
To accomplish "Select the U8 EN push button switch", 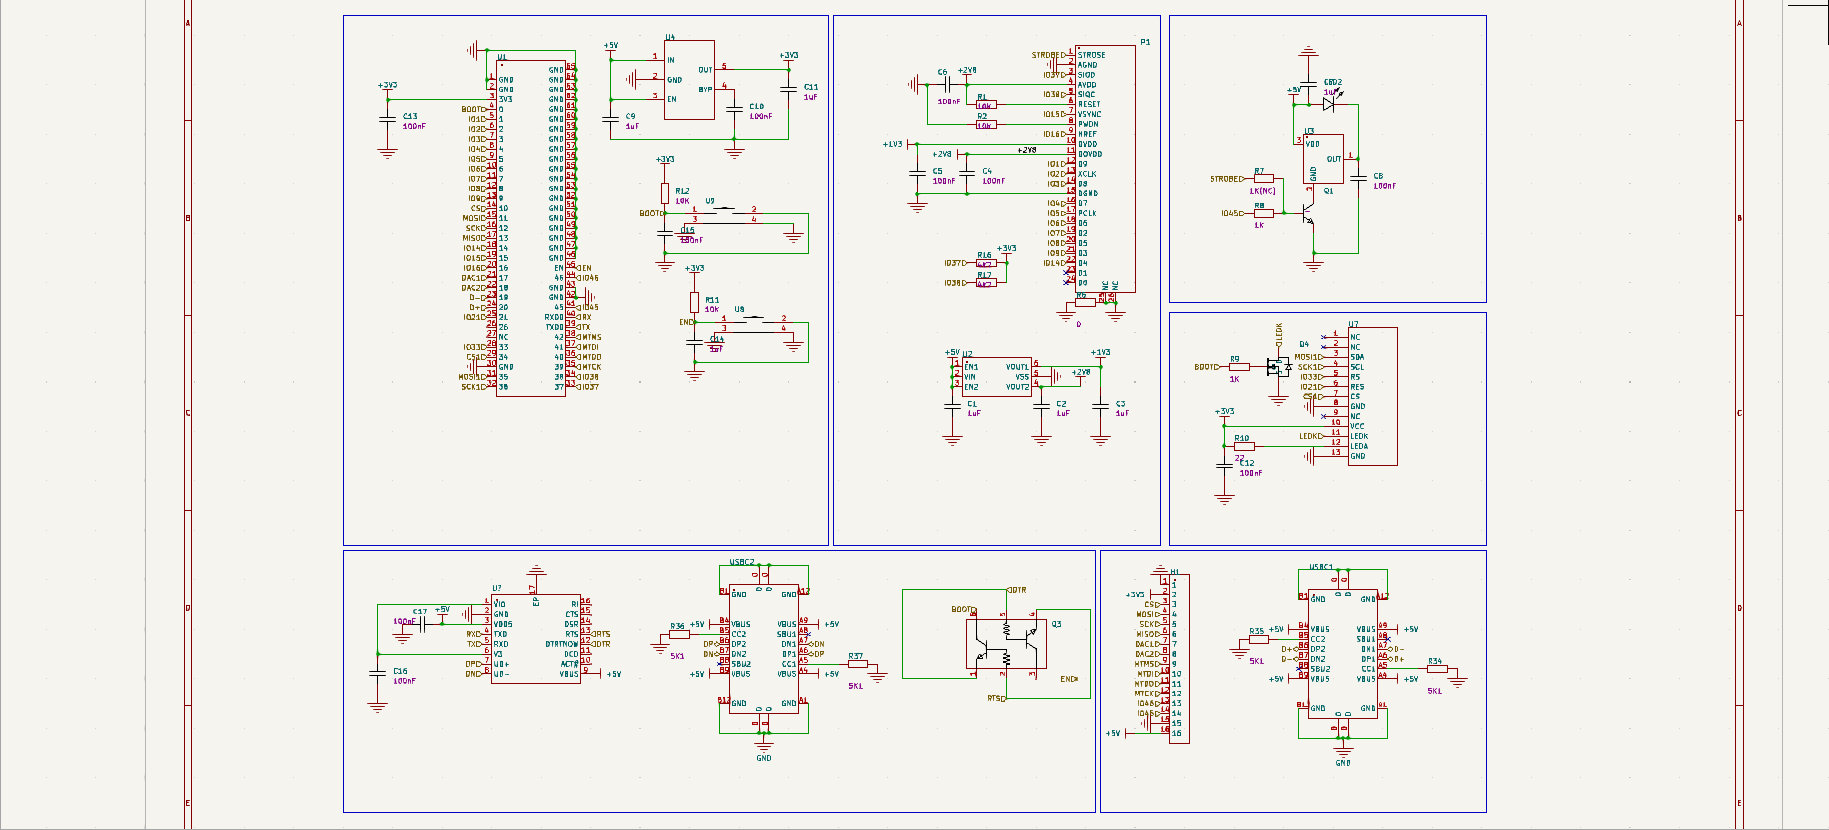I will point(753,323).
